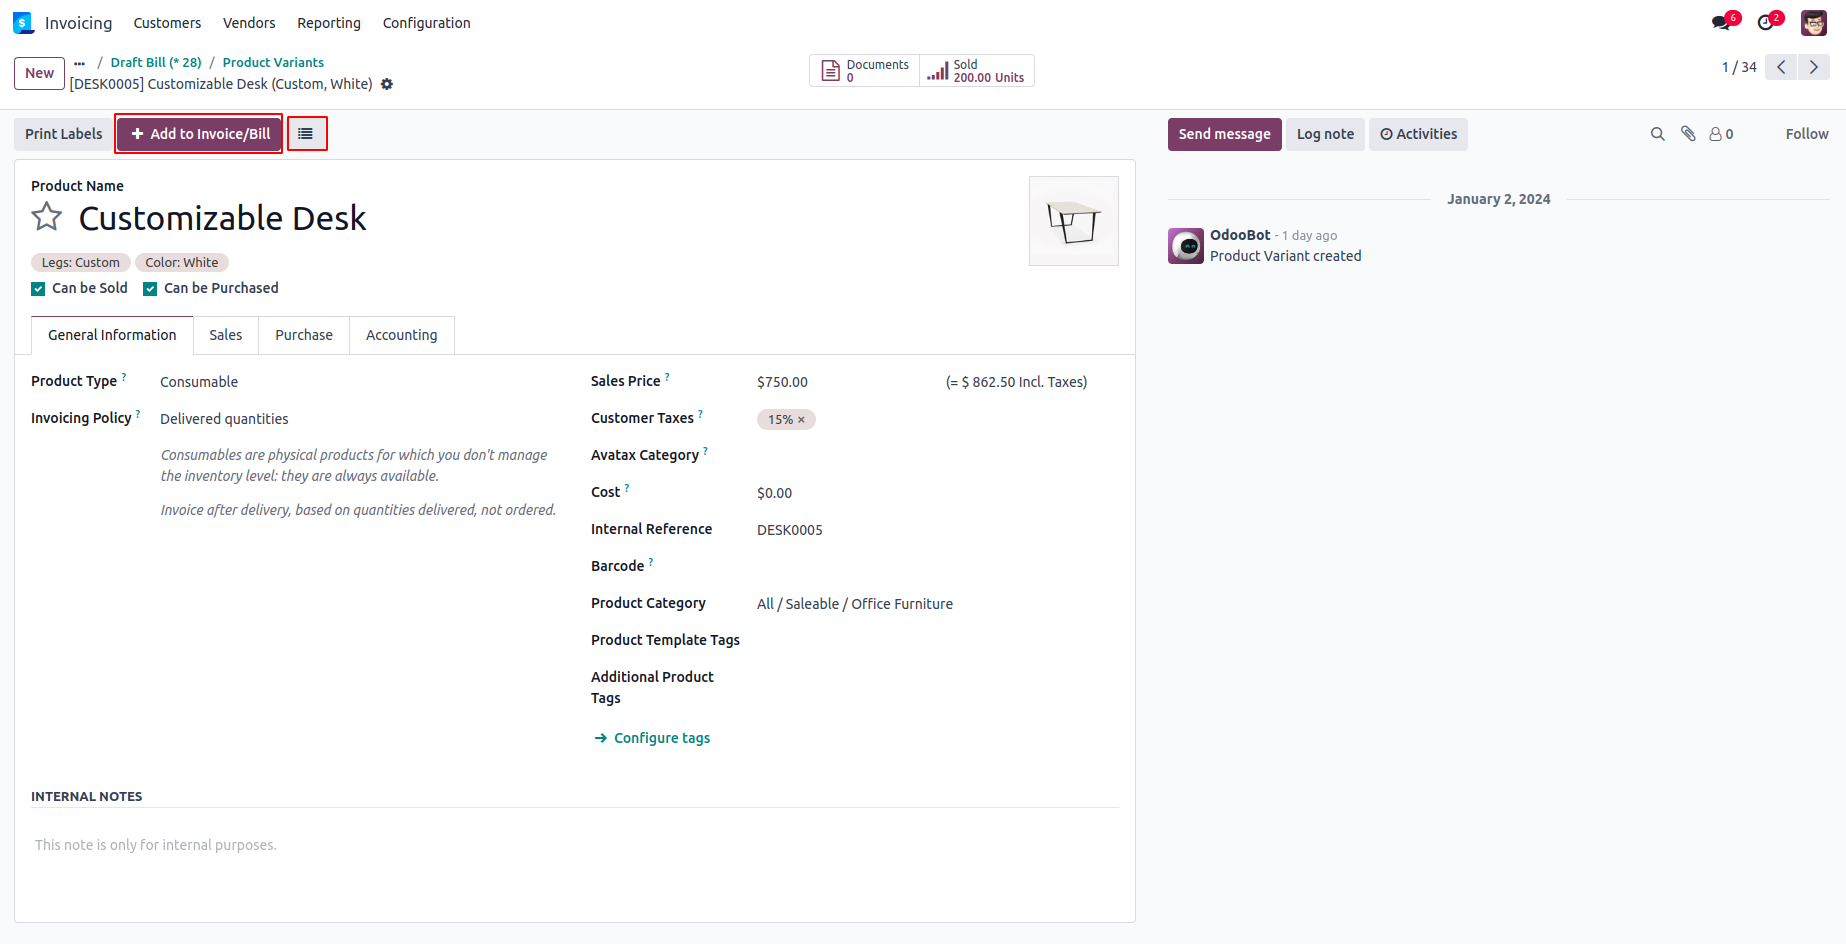
Task: Search messages with the magnifier icon
Action: point(1657,134)
